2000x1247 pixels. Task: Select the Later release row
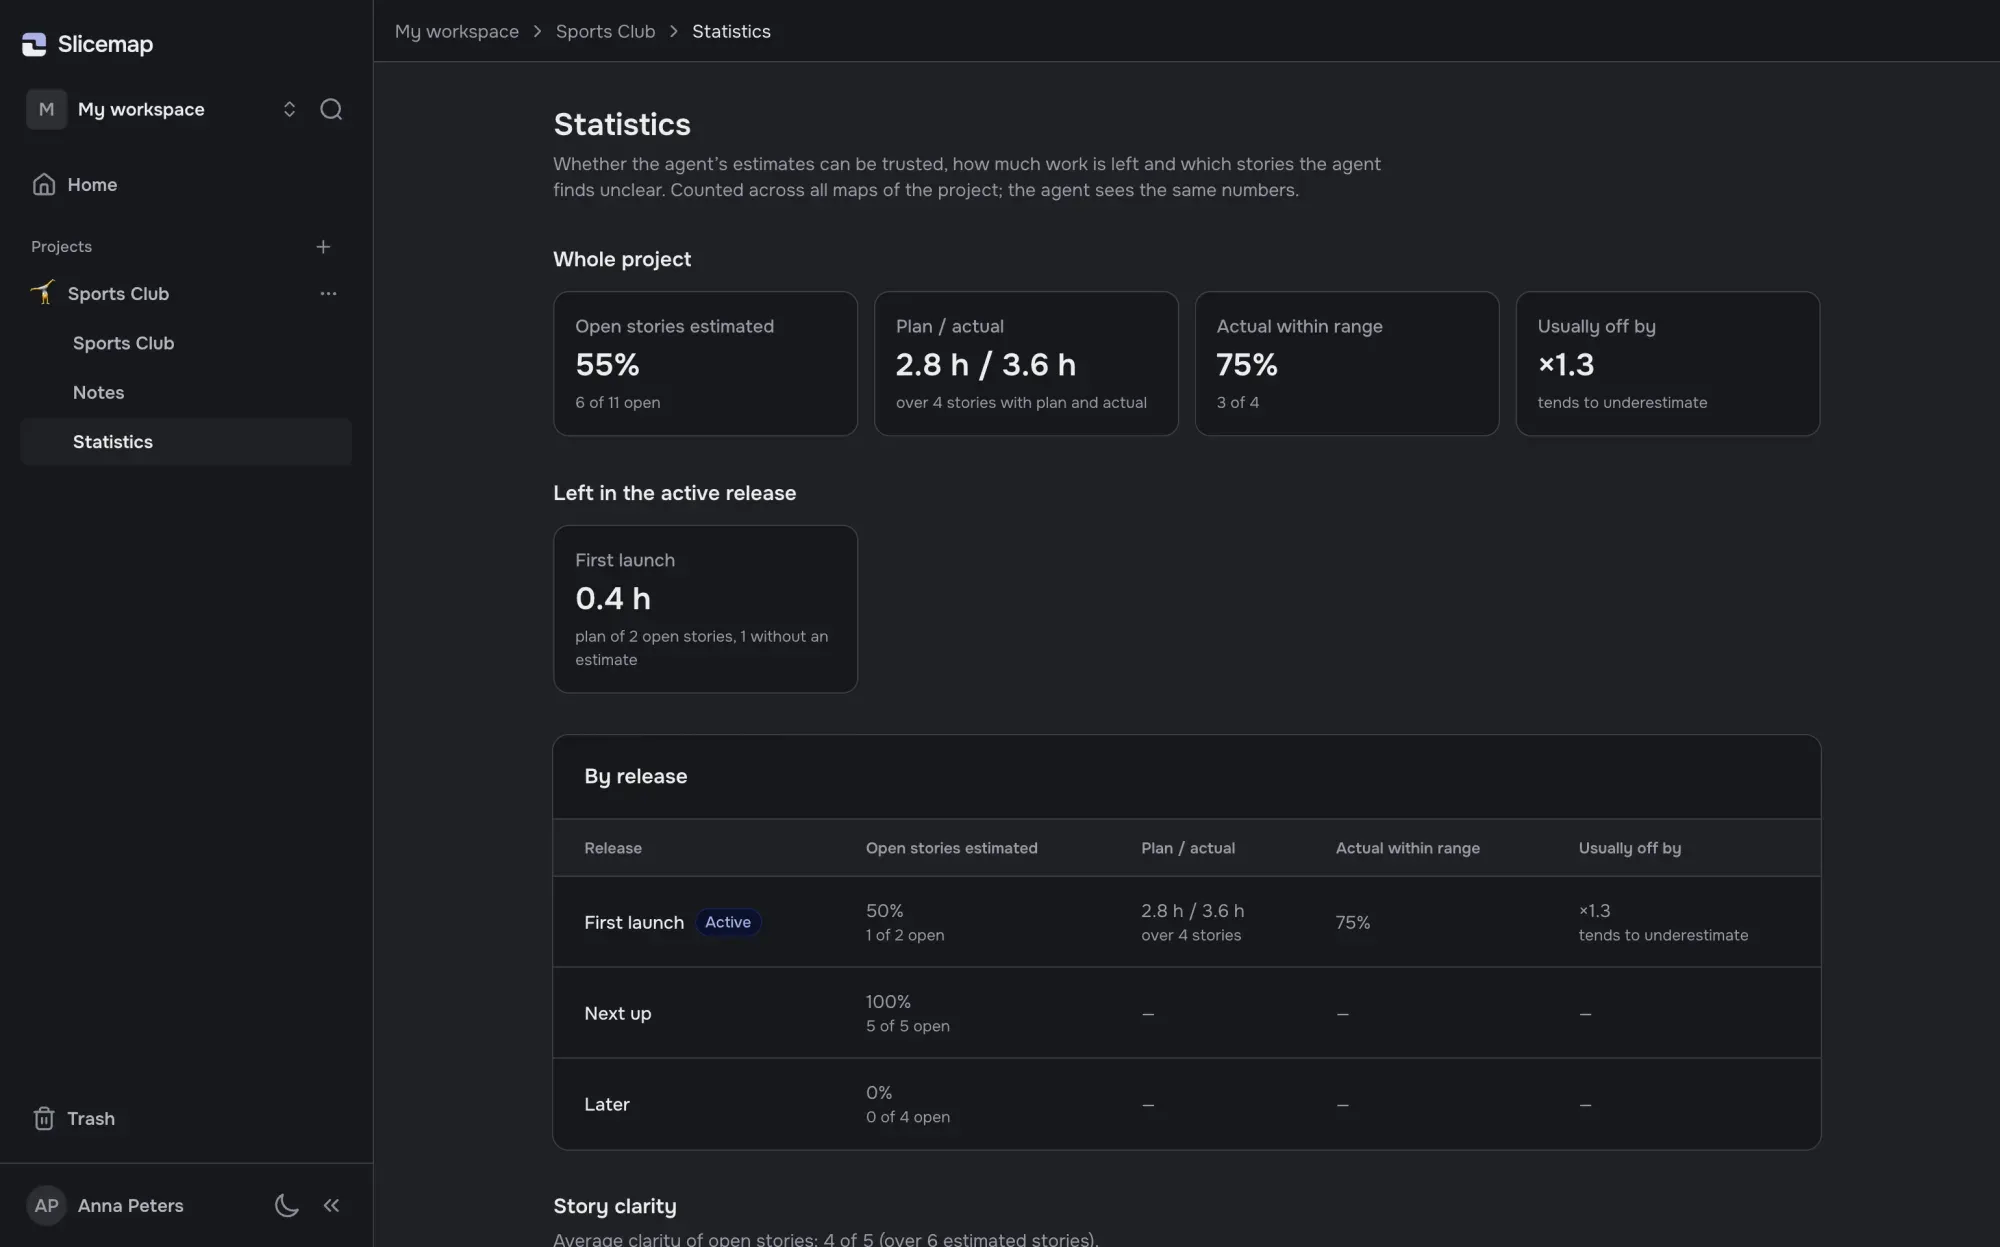1187,1104
